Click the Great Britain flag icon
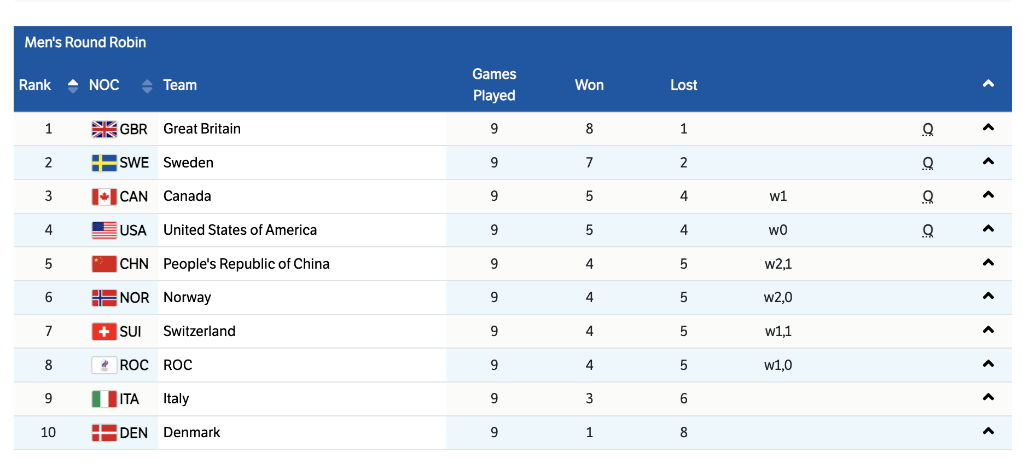1023x475 pixels. click(x=104, y=129)
